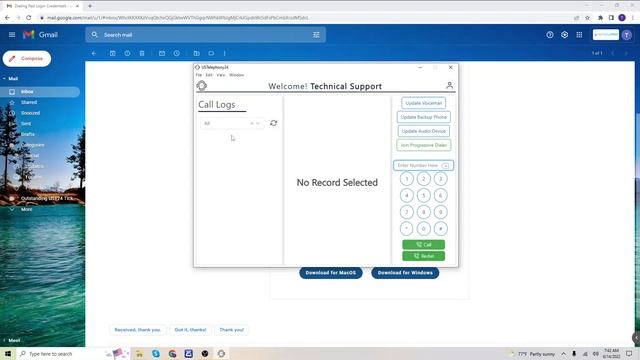Image resolution: width=640 pixels, height=360 pixels.
Task: Open the Edit menu in dialer window
Action: tap(209, 75)
